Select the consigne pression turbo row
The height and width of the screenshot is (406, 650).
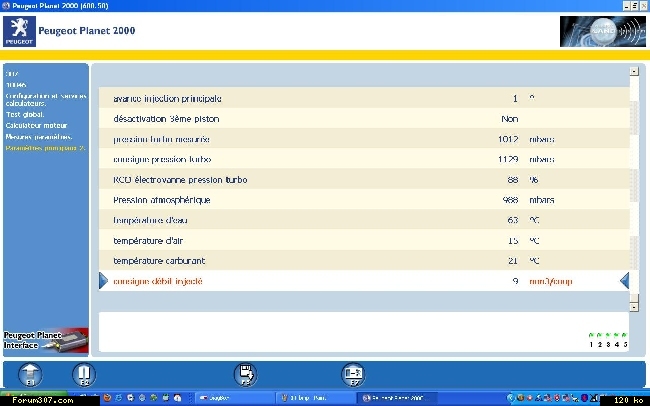tap(364, 159)
